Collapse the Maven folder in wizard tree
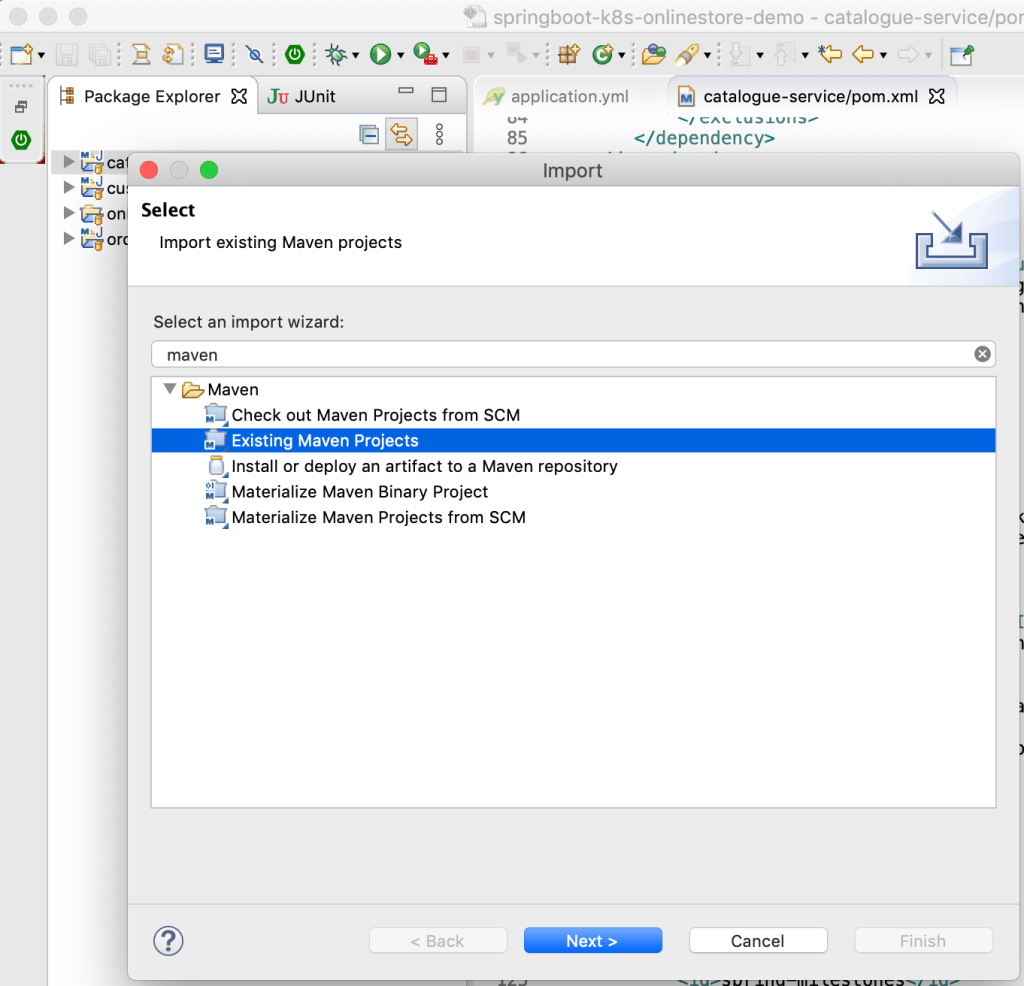The image size is (1024, 986). pos(169,389)
